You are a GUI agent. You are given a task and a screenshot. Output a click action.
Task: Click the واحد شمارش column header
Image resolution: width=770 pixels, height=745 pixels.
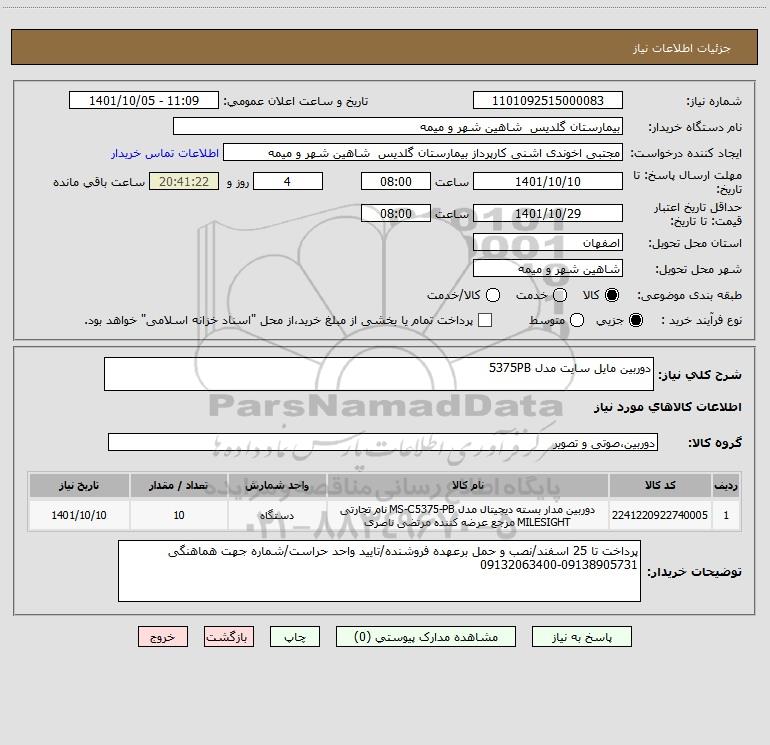point(277,485)
